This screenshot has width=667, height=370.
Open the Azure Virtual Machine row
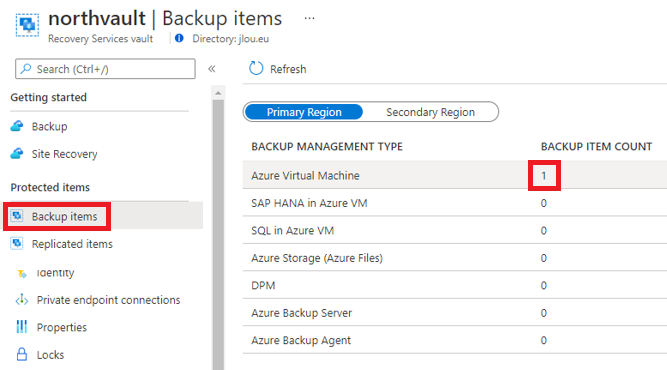coord(455,175)
